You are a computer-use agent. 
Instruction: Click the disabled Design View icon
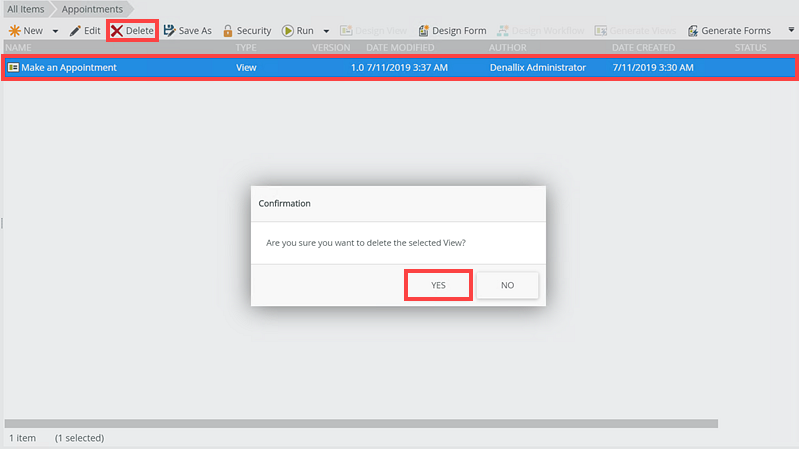click(x=346, y=31)
